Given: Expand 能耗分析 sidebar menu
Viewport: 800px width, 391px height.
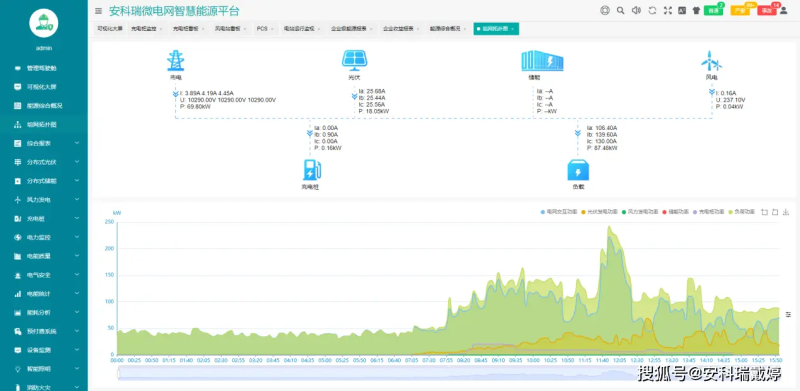Looking at the screenshot, I should (x=44, y=312).
